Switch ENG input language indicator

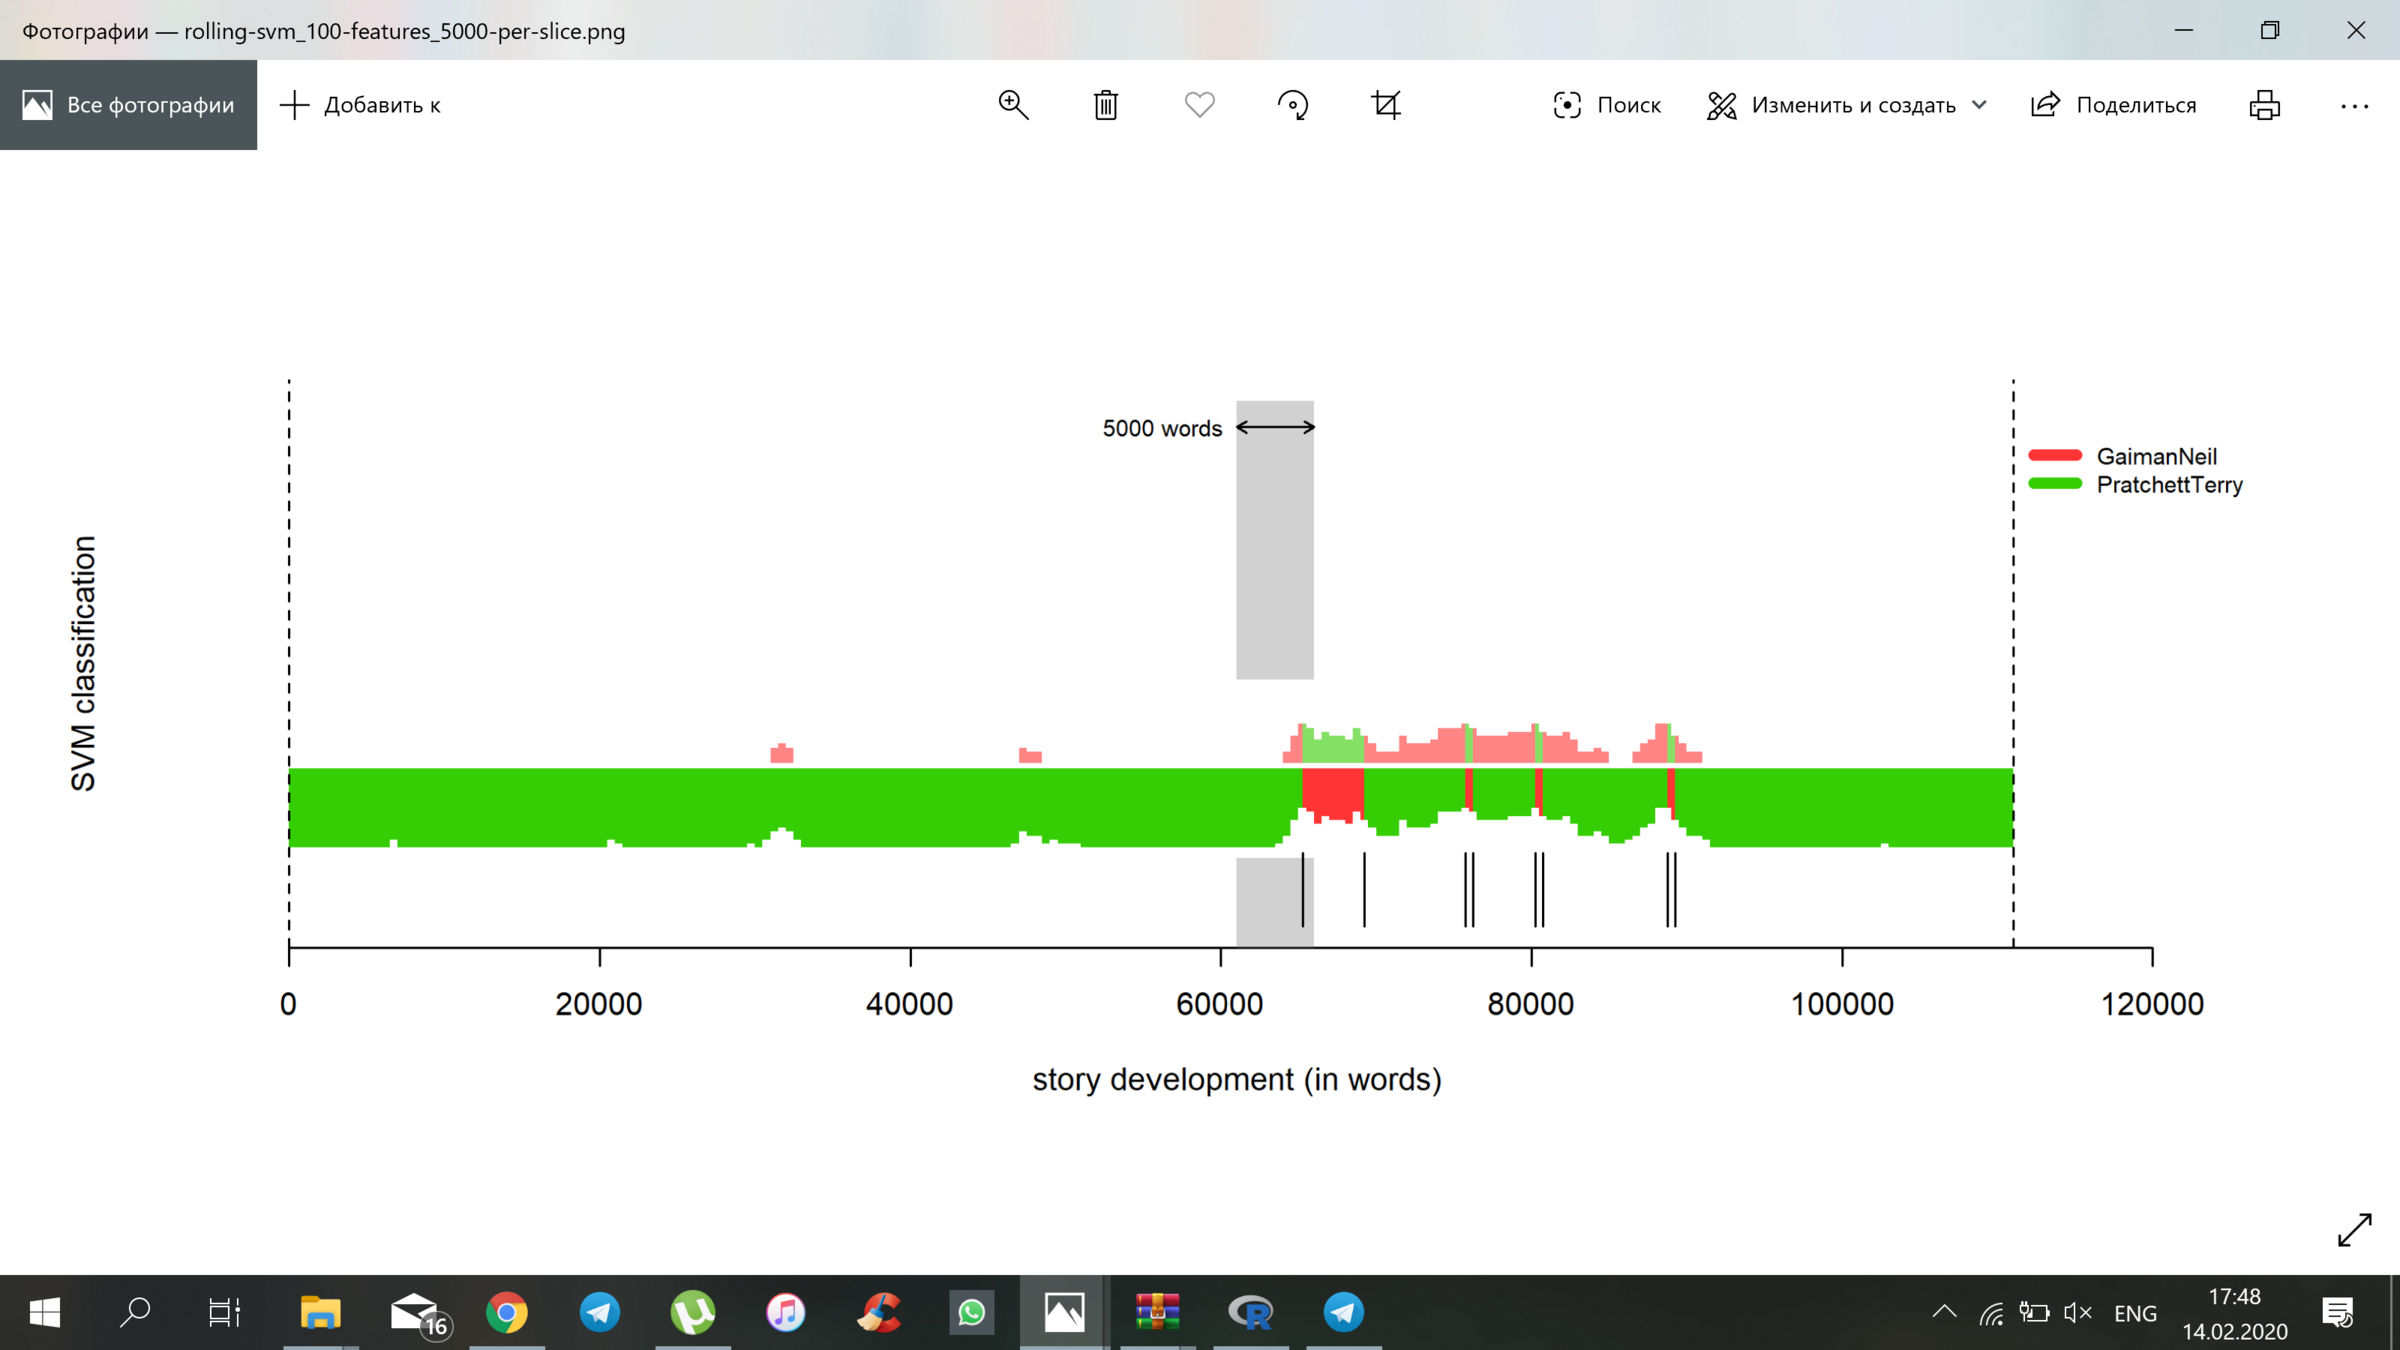tap(2135, 1313)
